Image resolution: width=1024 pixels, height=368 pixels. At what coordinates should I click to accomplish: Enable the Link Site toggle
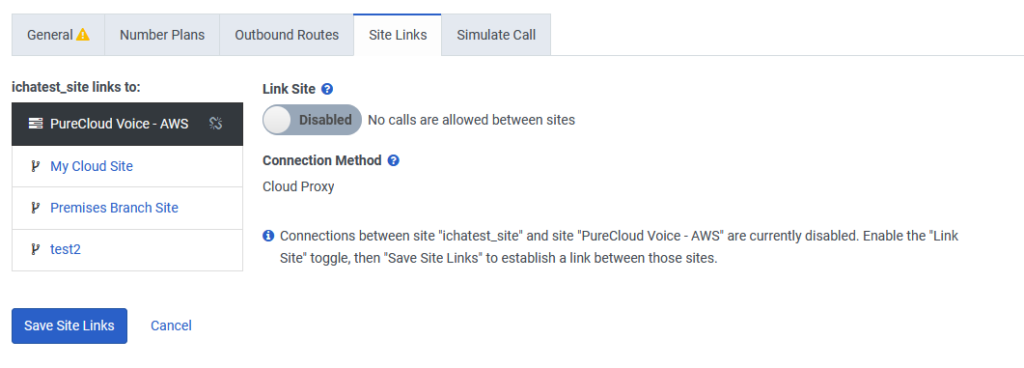312,120
